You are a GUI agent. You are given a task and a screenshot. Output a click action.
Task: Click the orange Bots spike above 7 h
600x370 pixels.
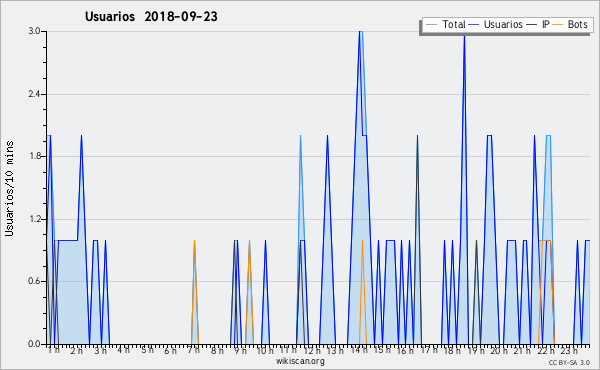click(x=194, y=293)
